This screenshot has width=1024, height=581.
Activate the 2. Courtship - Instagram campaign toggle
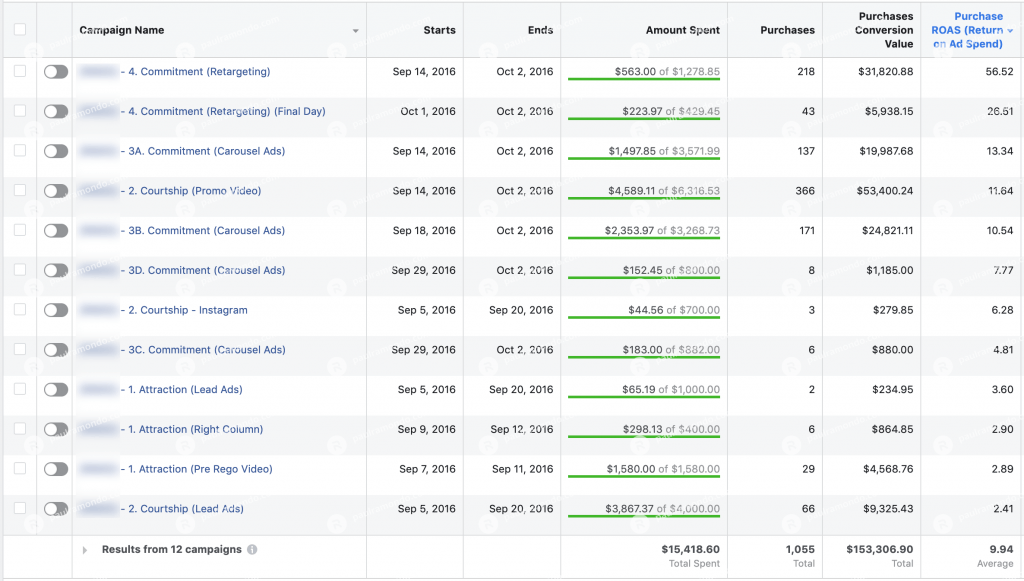click(x=56, y=310)
